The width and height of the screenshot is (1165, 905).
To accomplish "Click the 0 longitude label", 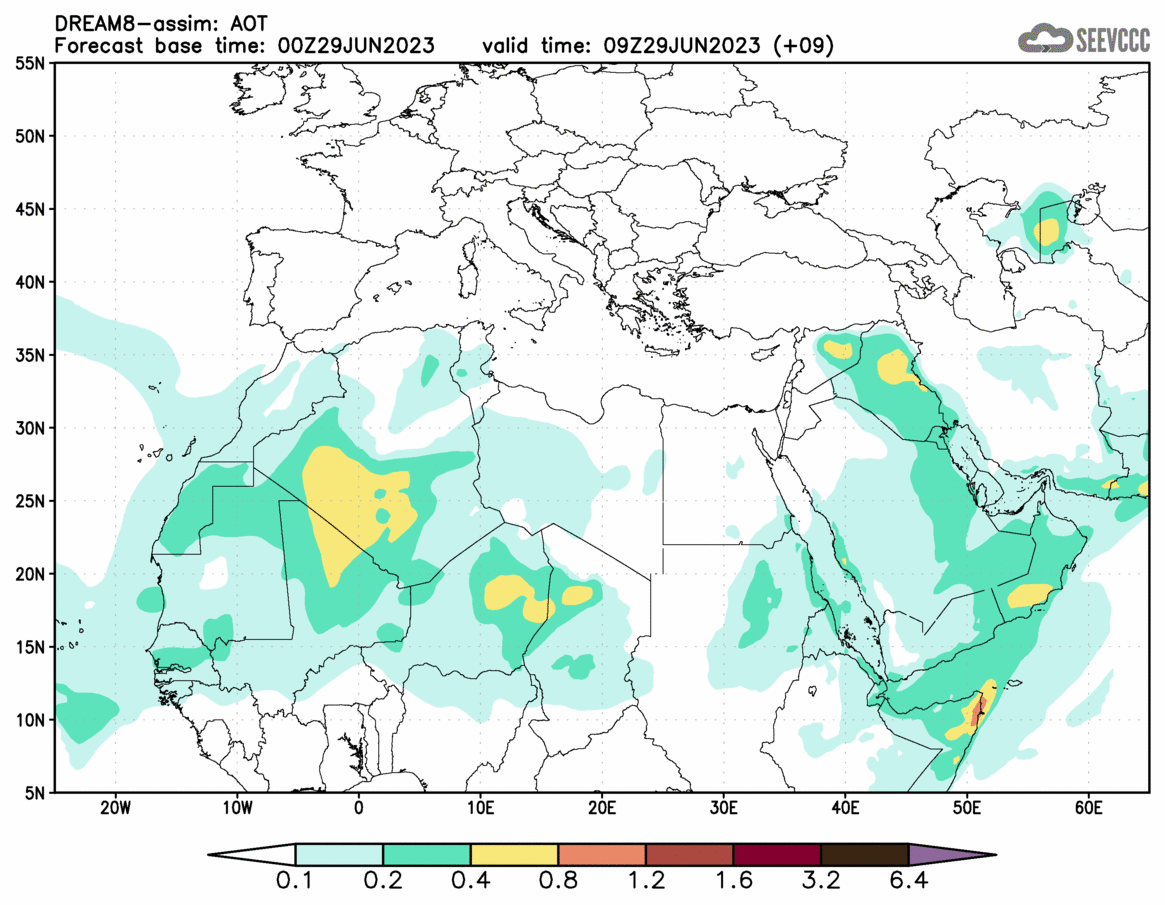I will 359,808.
